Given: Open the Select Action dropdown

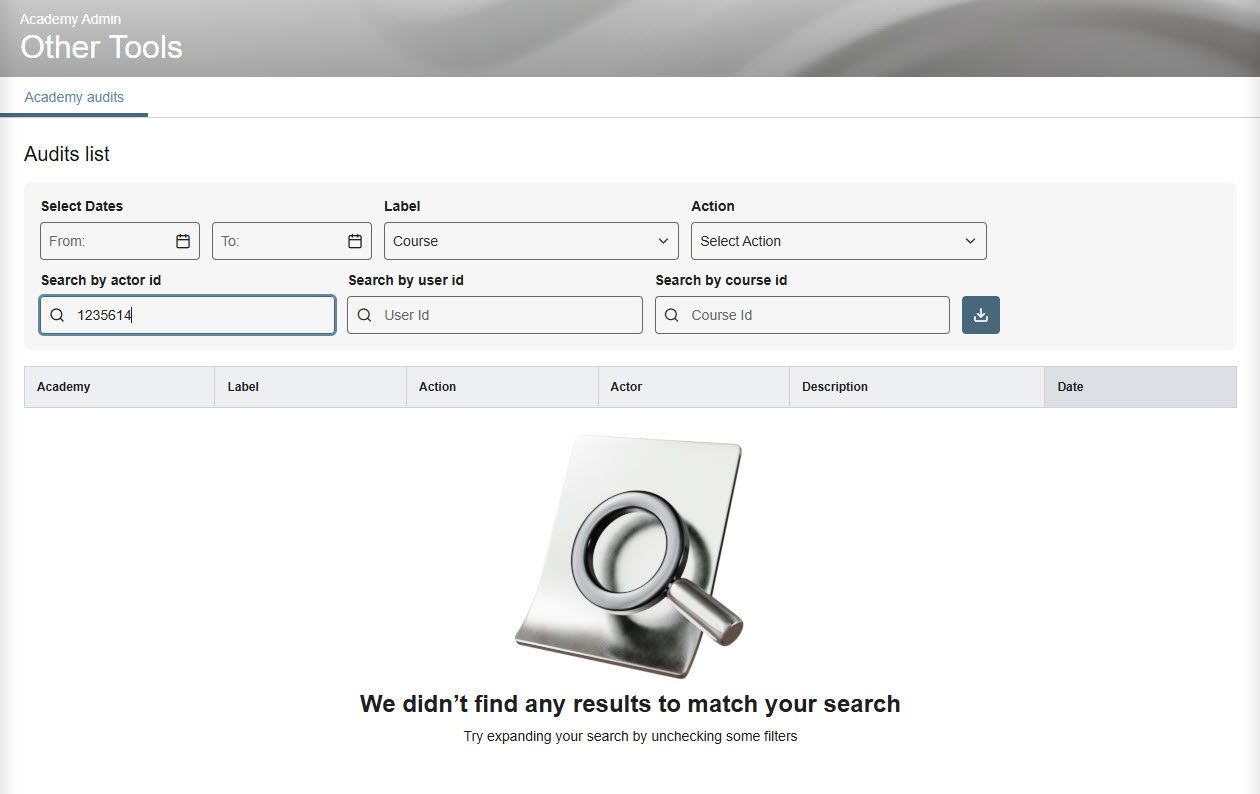Looking at the screenshot, I should (x=838, y=240).
